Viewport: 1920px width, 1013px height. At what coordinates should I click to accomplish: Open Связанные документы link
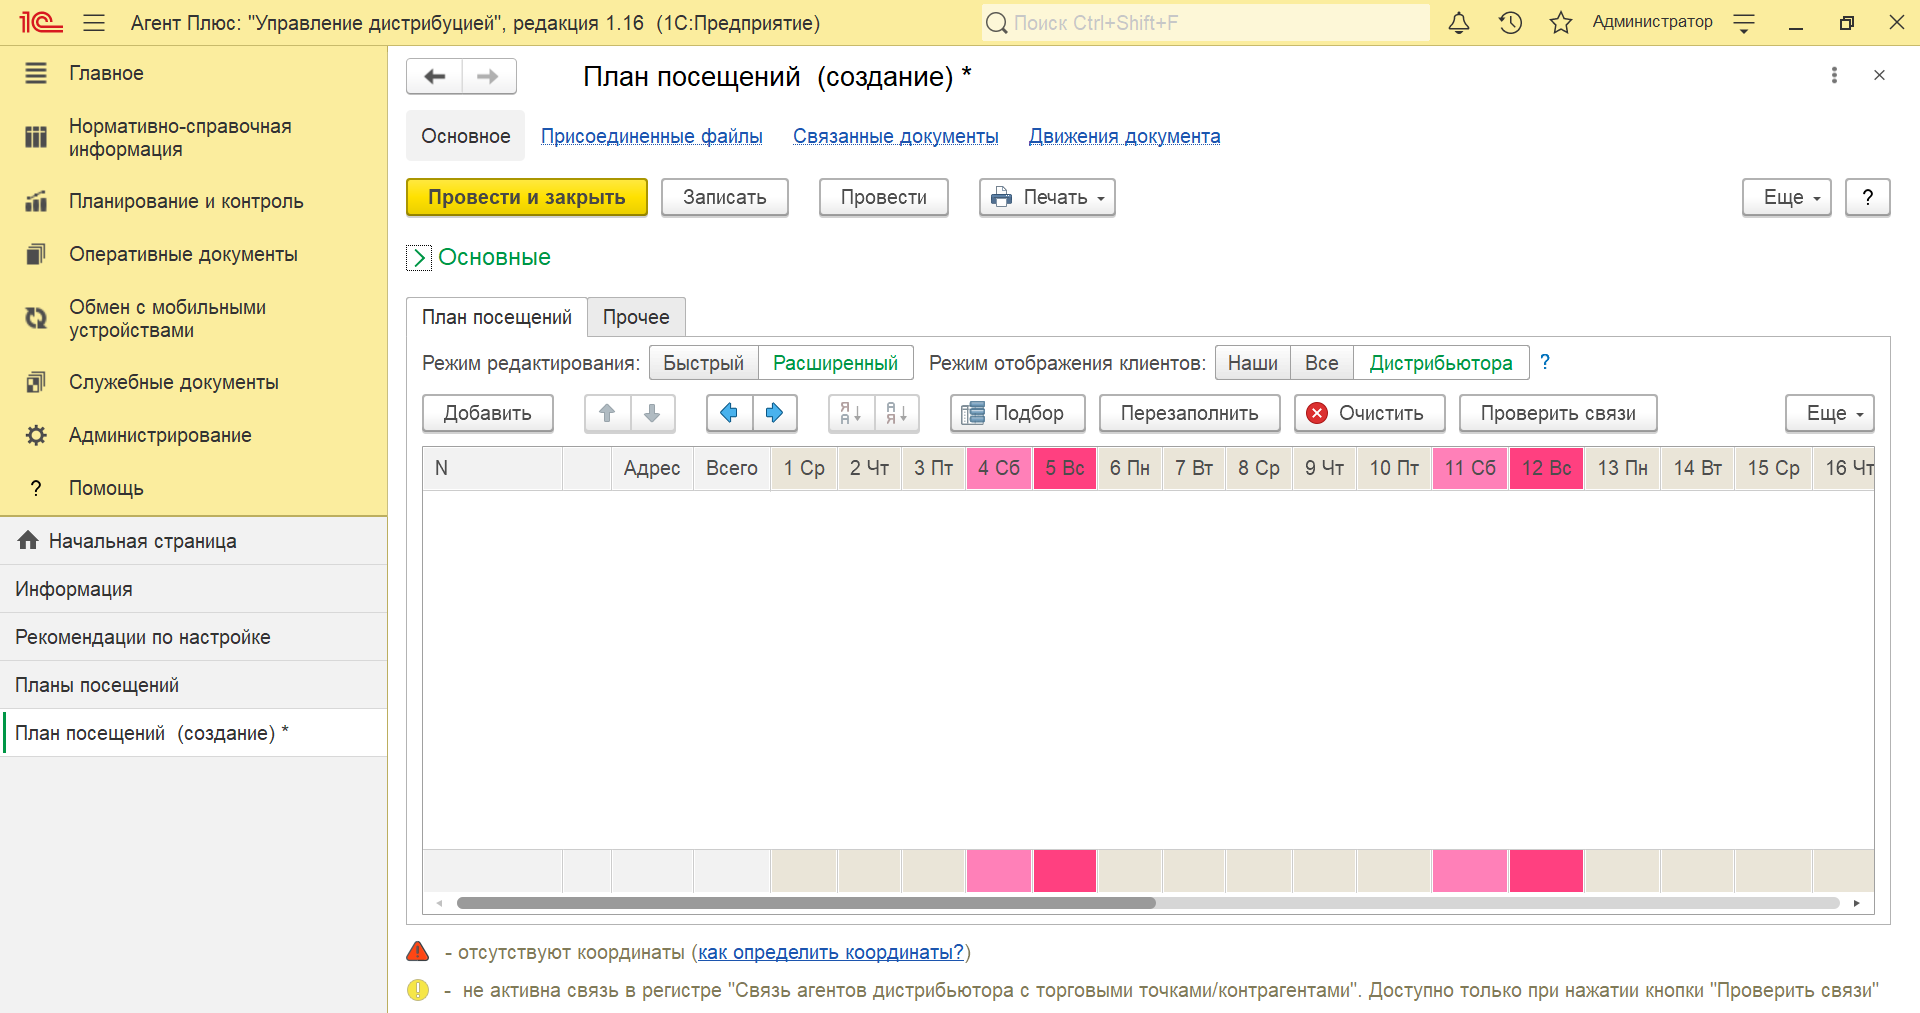896,136
